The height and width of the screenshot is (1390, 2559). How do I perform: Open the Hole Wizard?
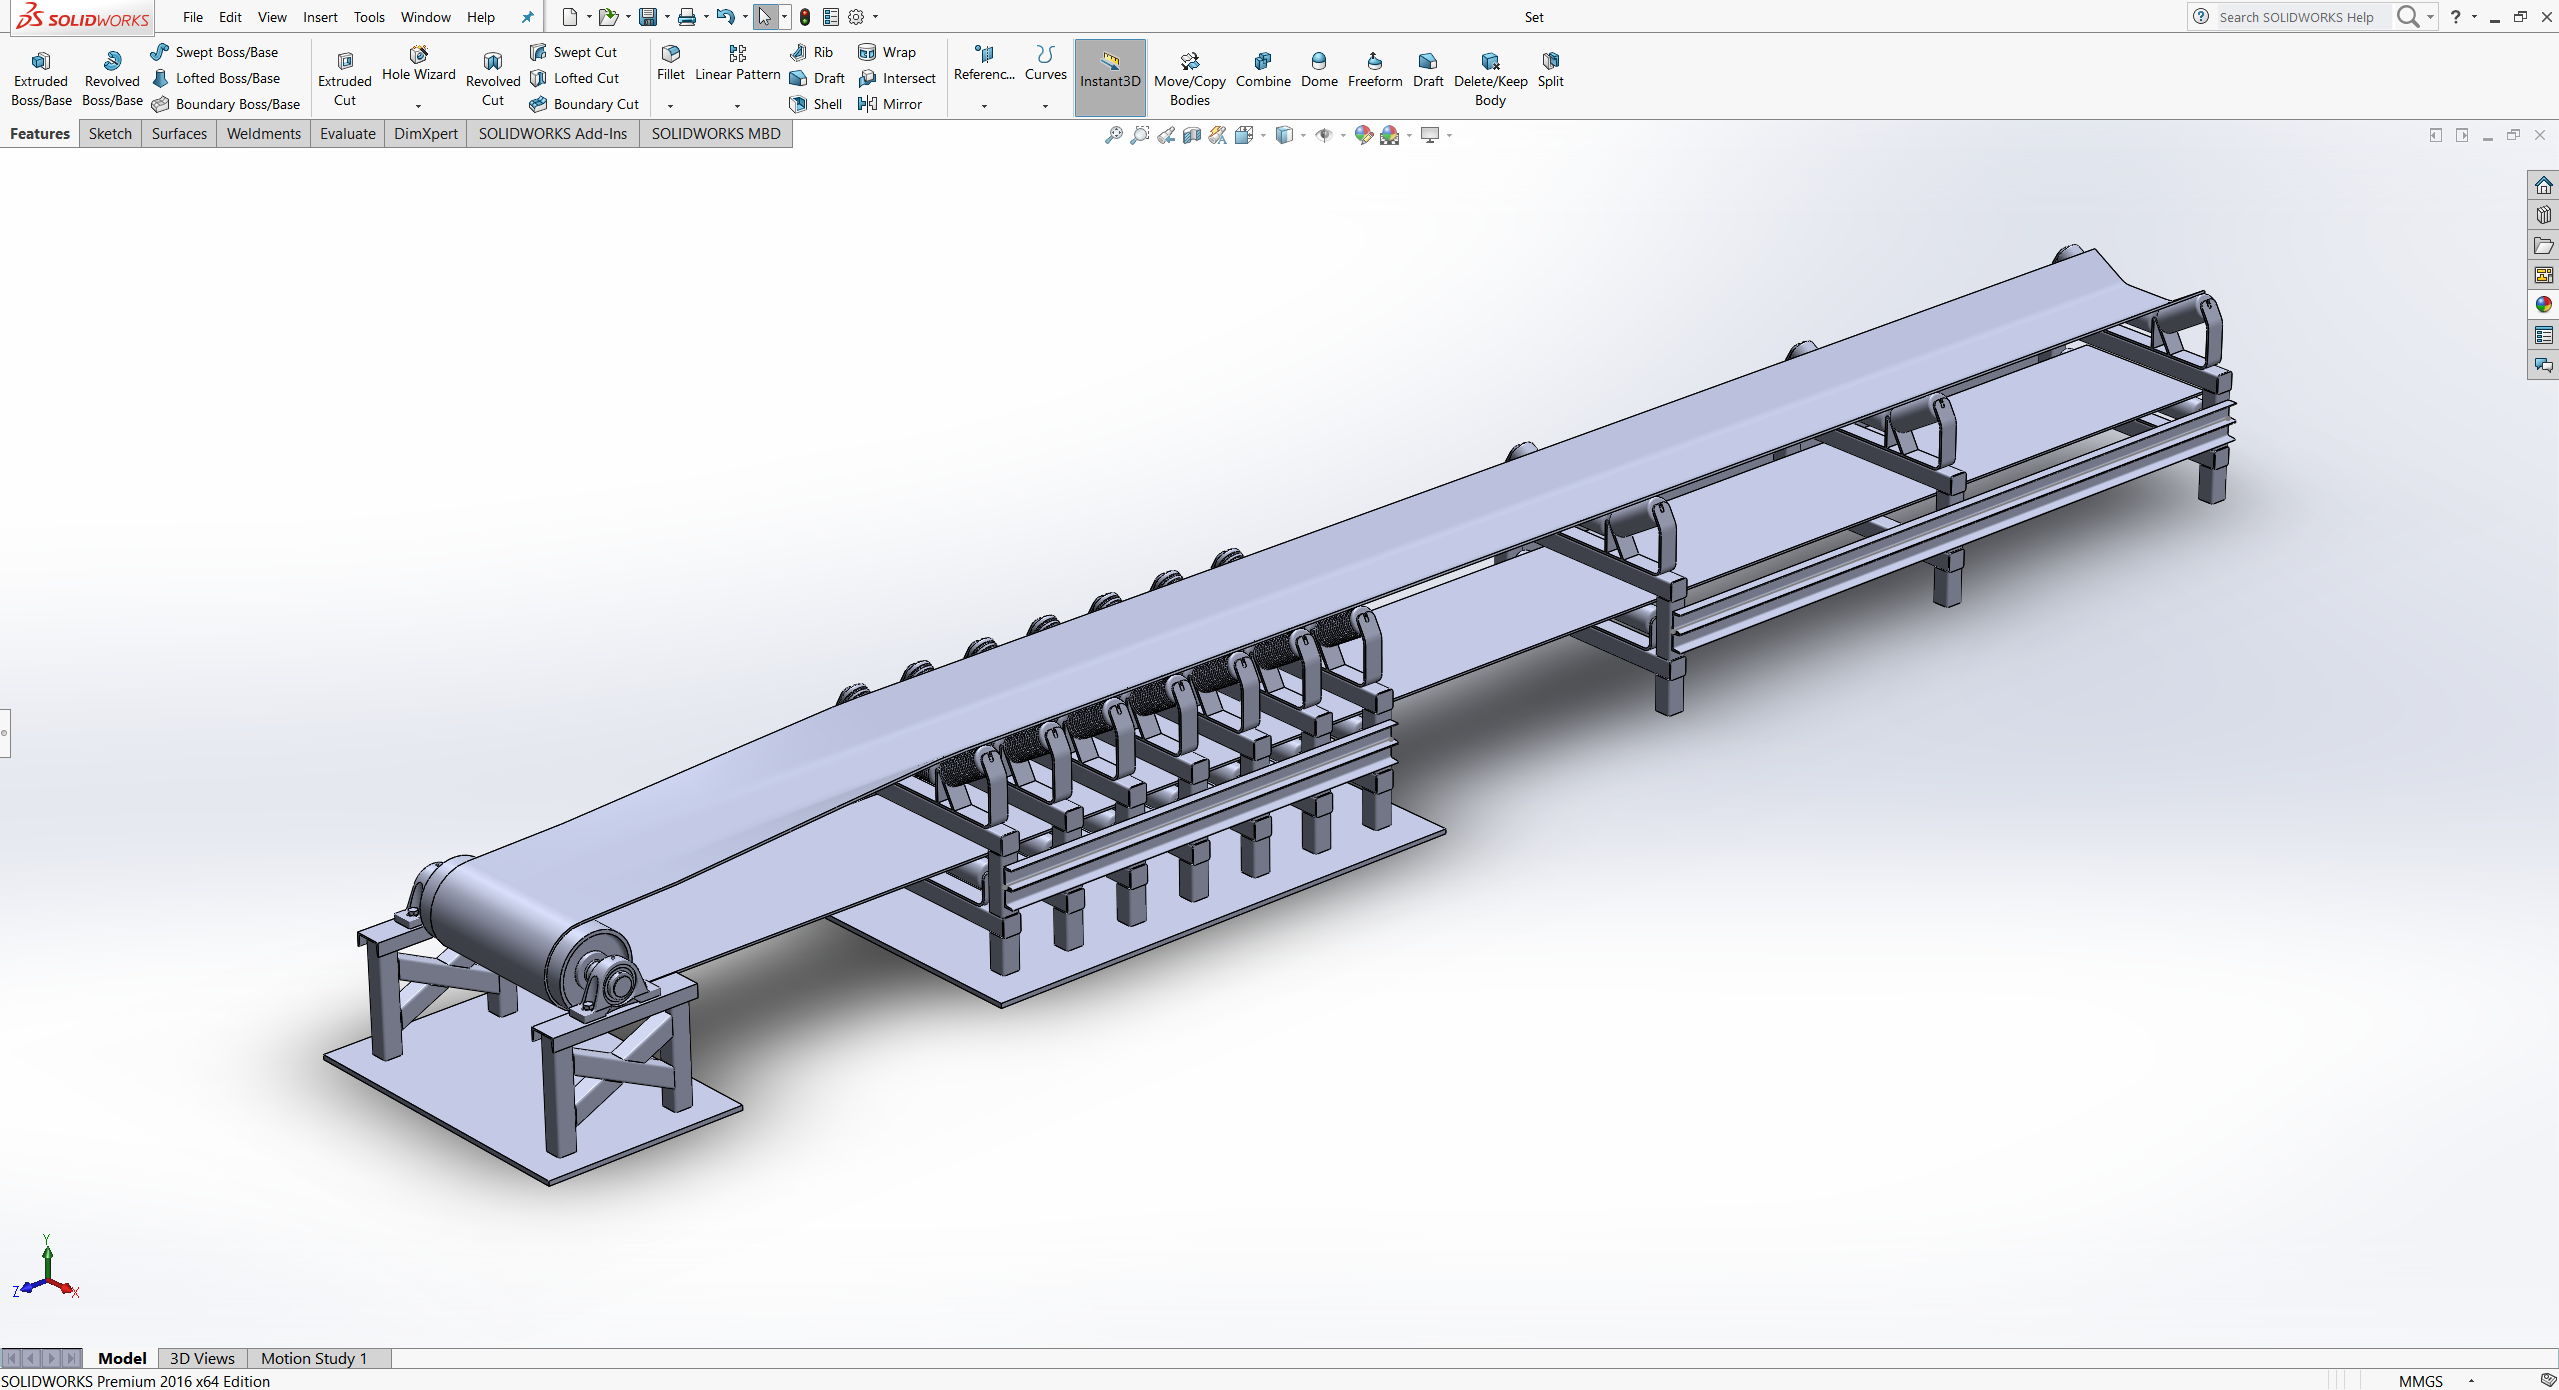coord(418,69)
